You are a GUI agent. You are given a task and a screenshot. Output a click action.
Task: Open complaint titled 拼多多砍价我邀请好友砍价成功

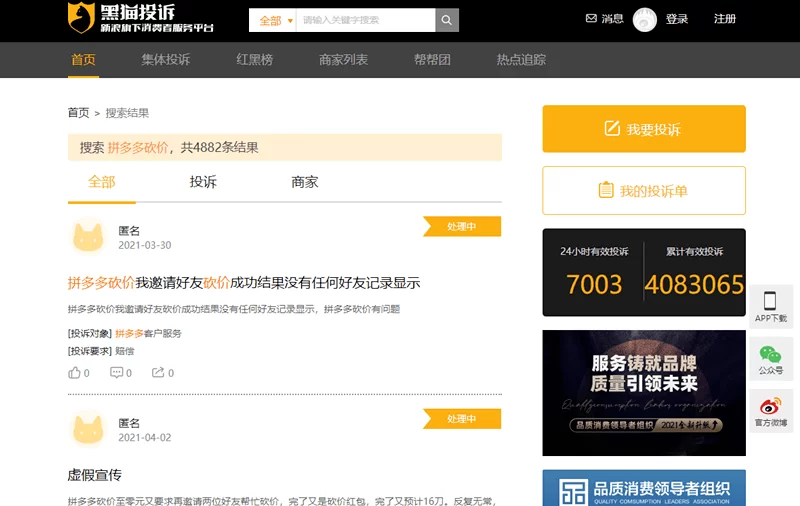[x=243, y=283]
